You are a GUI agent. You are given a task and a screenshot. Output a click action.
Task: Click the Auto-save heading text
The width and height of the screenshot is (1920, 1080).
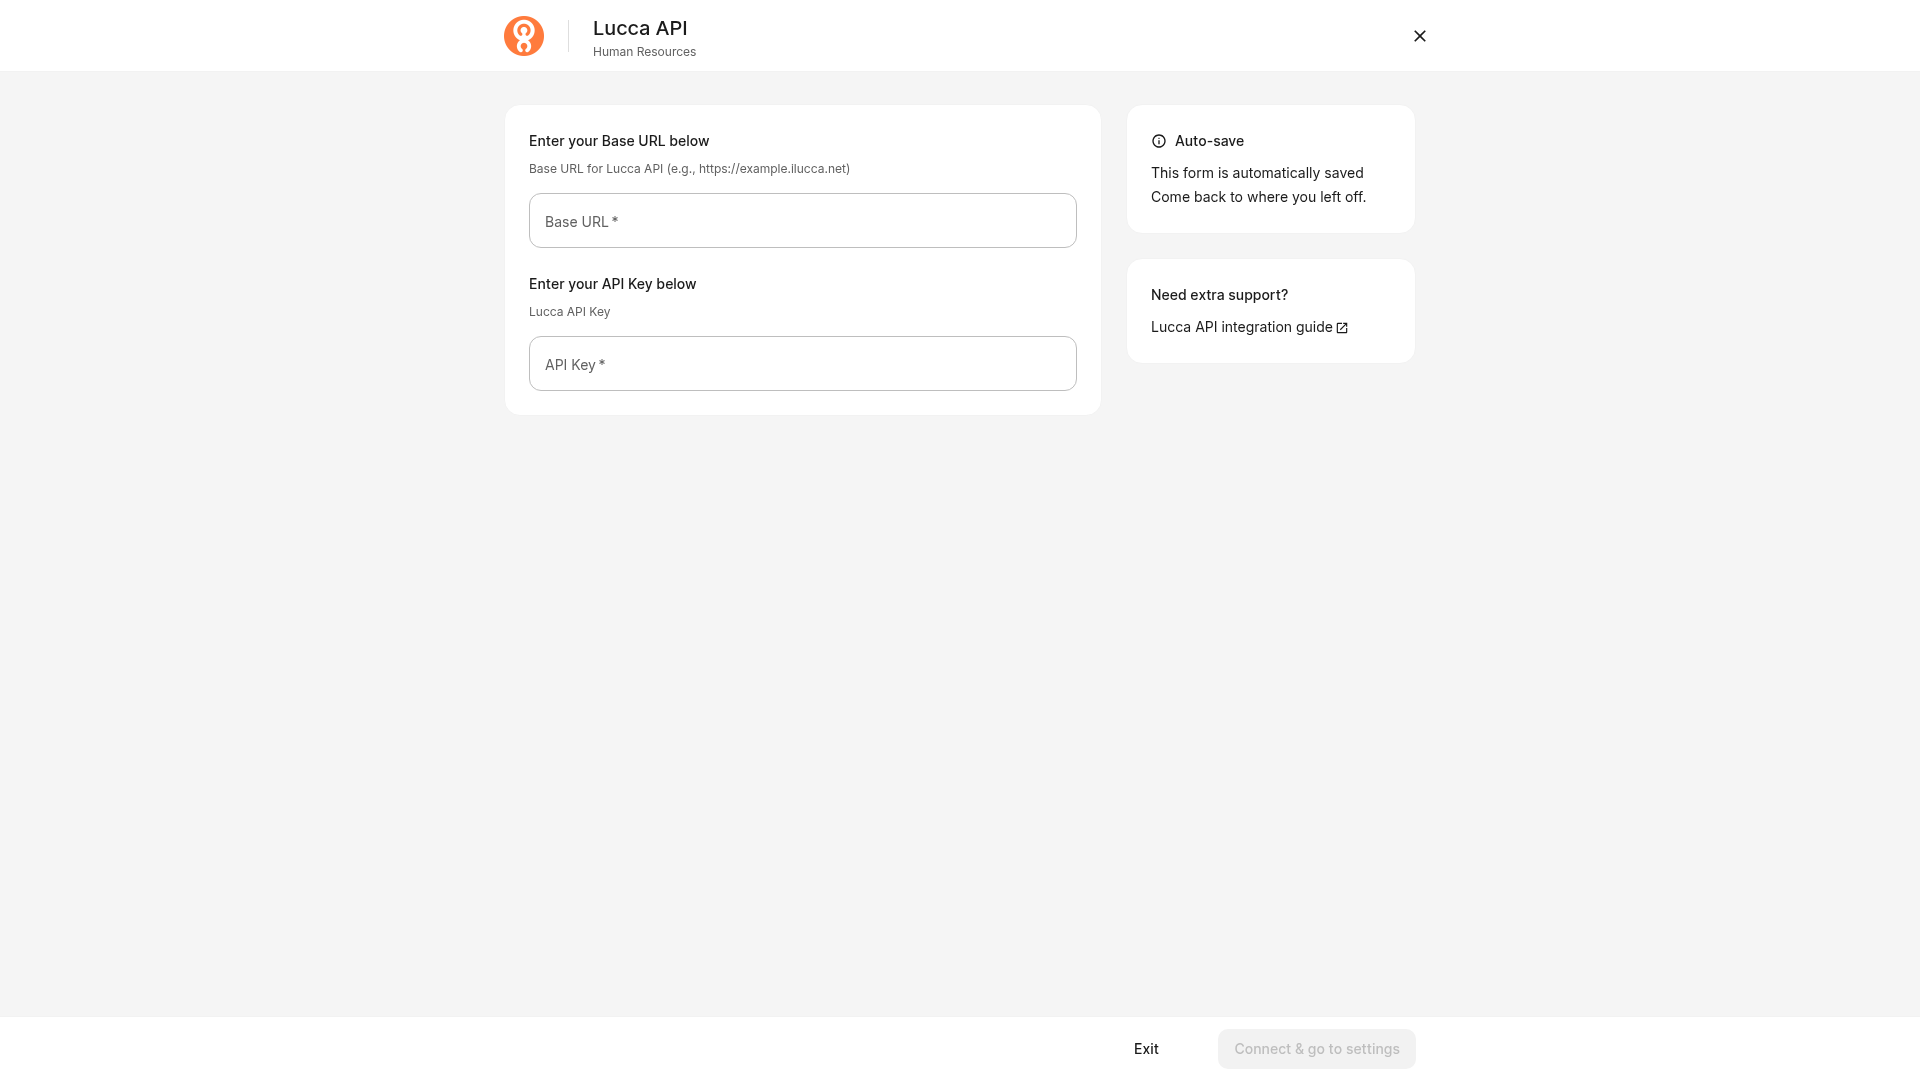(x=1209, y=141)
